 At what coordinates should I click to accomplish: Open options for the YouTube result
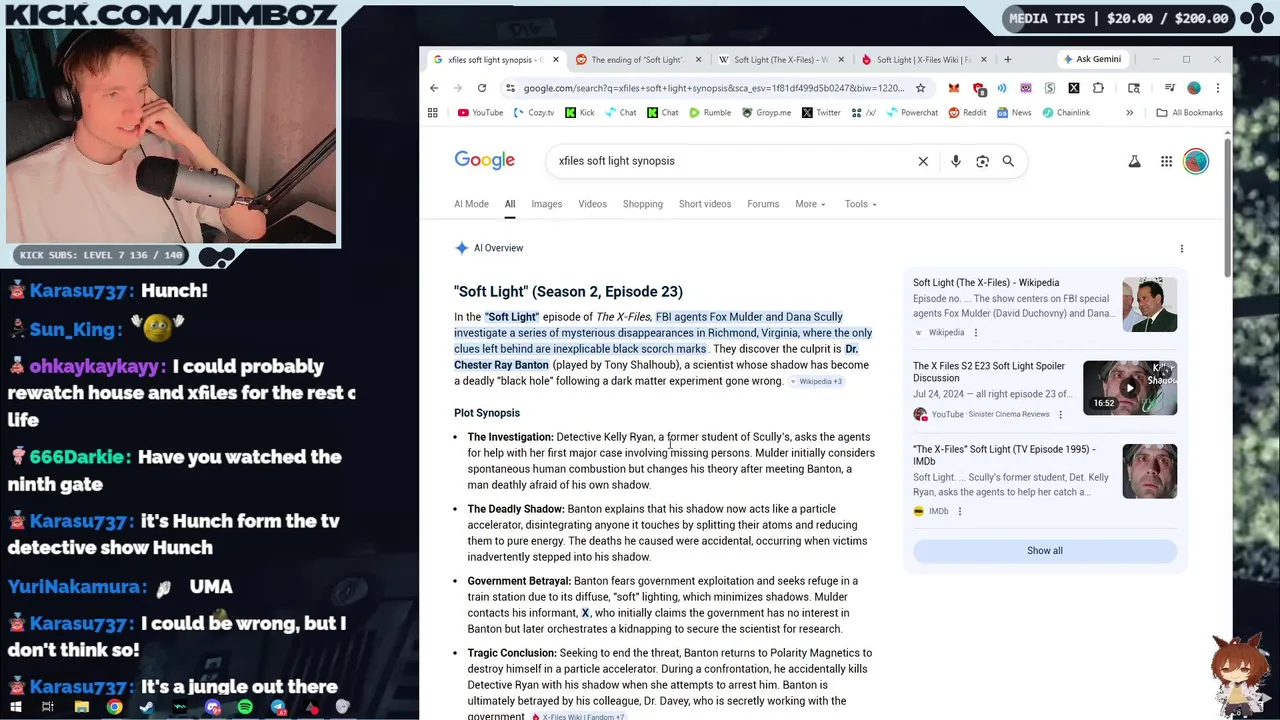point(1060,414)
